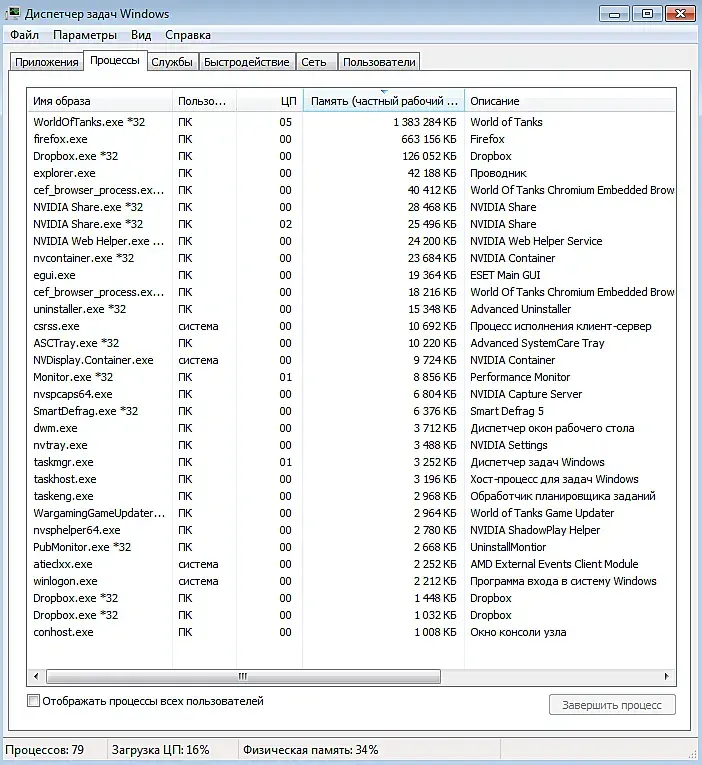Select the taskmgr.exe process
This screenshot has height=765, width=702.
click(351, 462)
